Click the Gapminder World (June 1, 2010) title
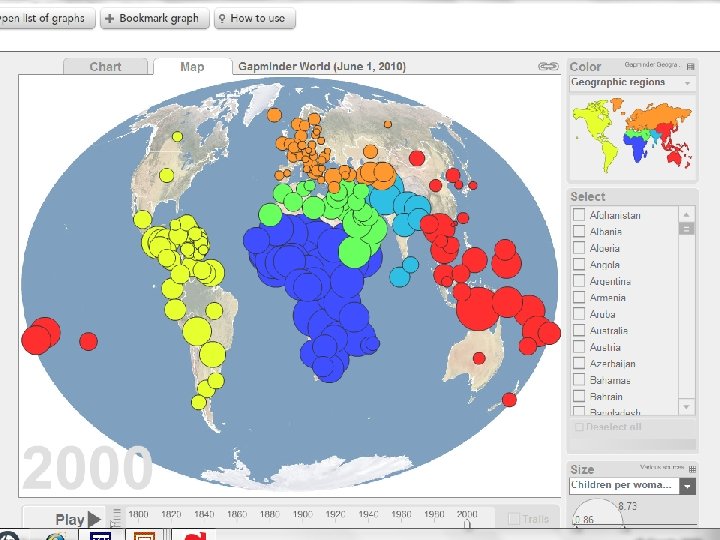720x540 pixels. pos(322,67)
